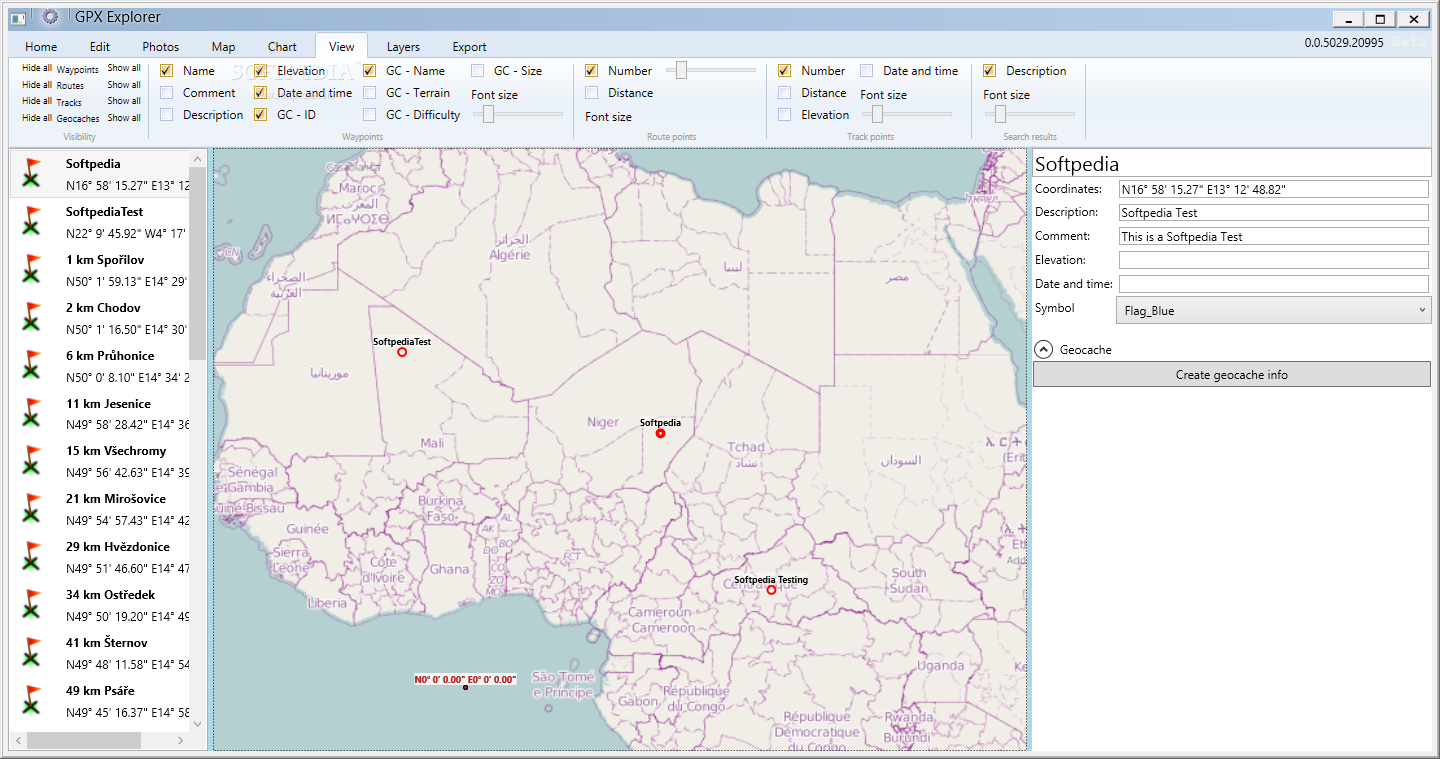Click the gear settings icon in title bar
The height and width of the screenshot is (759, 1440).
coord(50,17)
